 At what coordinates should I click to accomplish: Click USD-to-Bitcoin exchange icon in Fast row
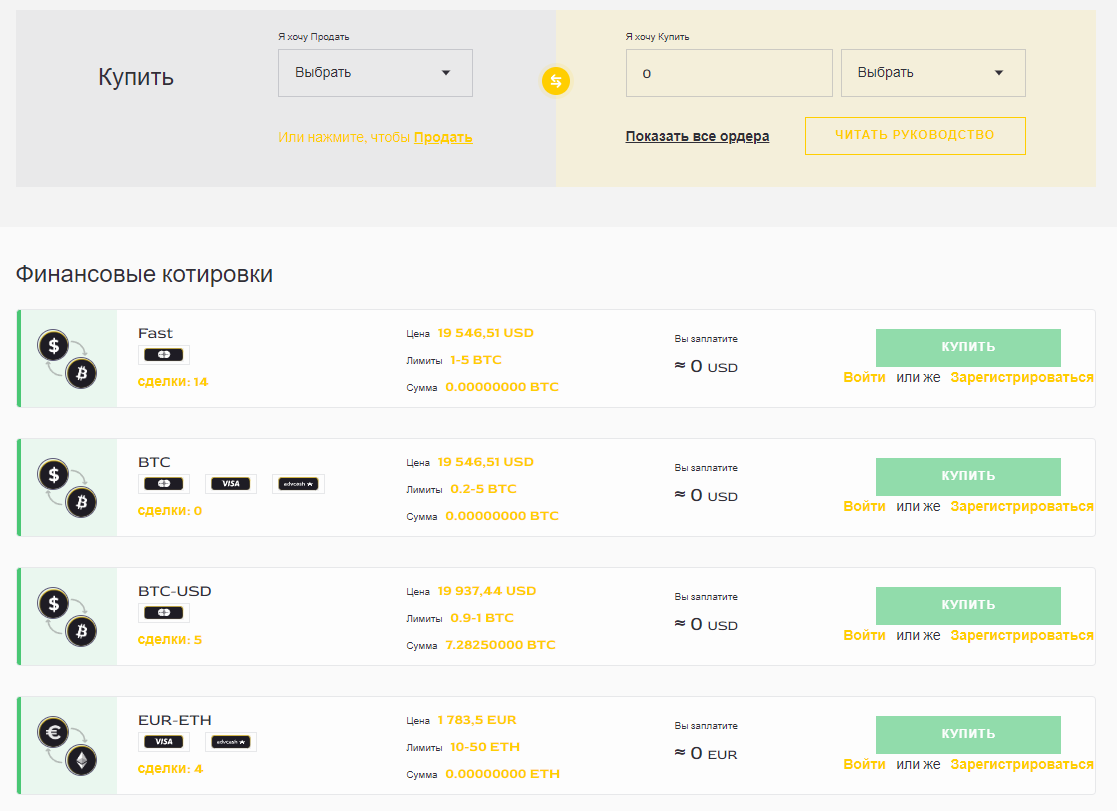tap(67, 359)
